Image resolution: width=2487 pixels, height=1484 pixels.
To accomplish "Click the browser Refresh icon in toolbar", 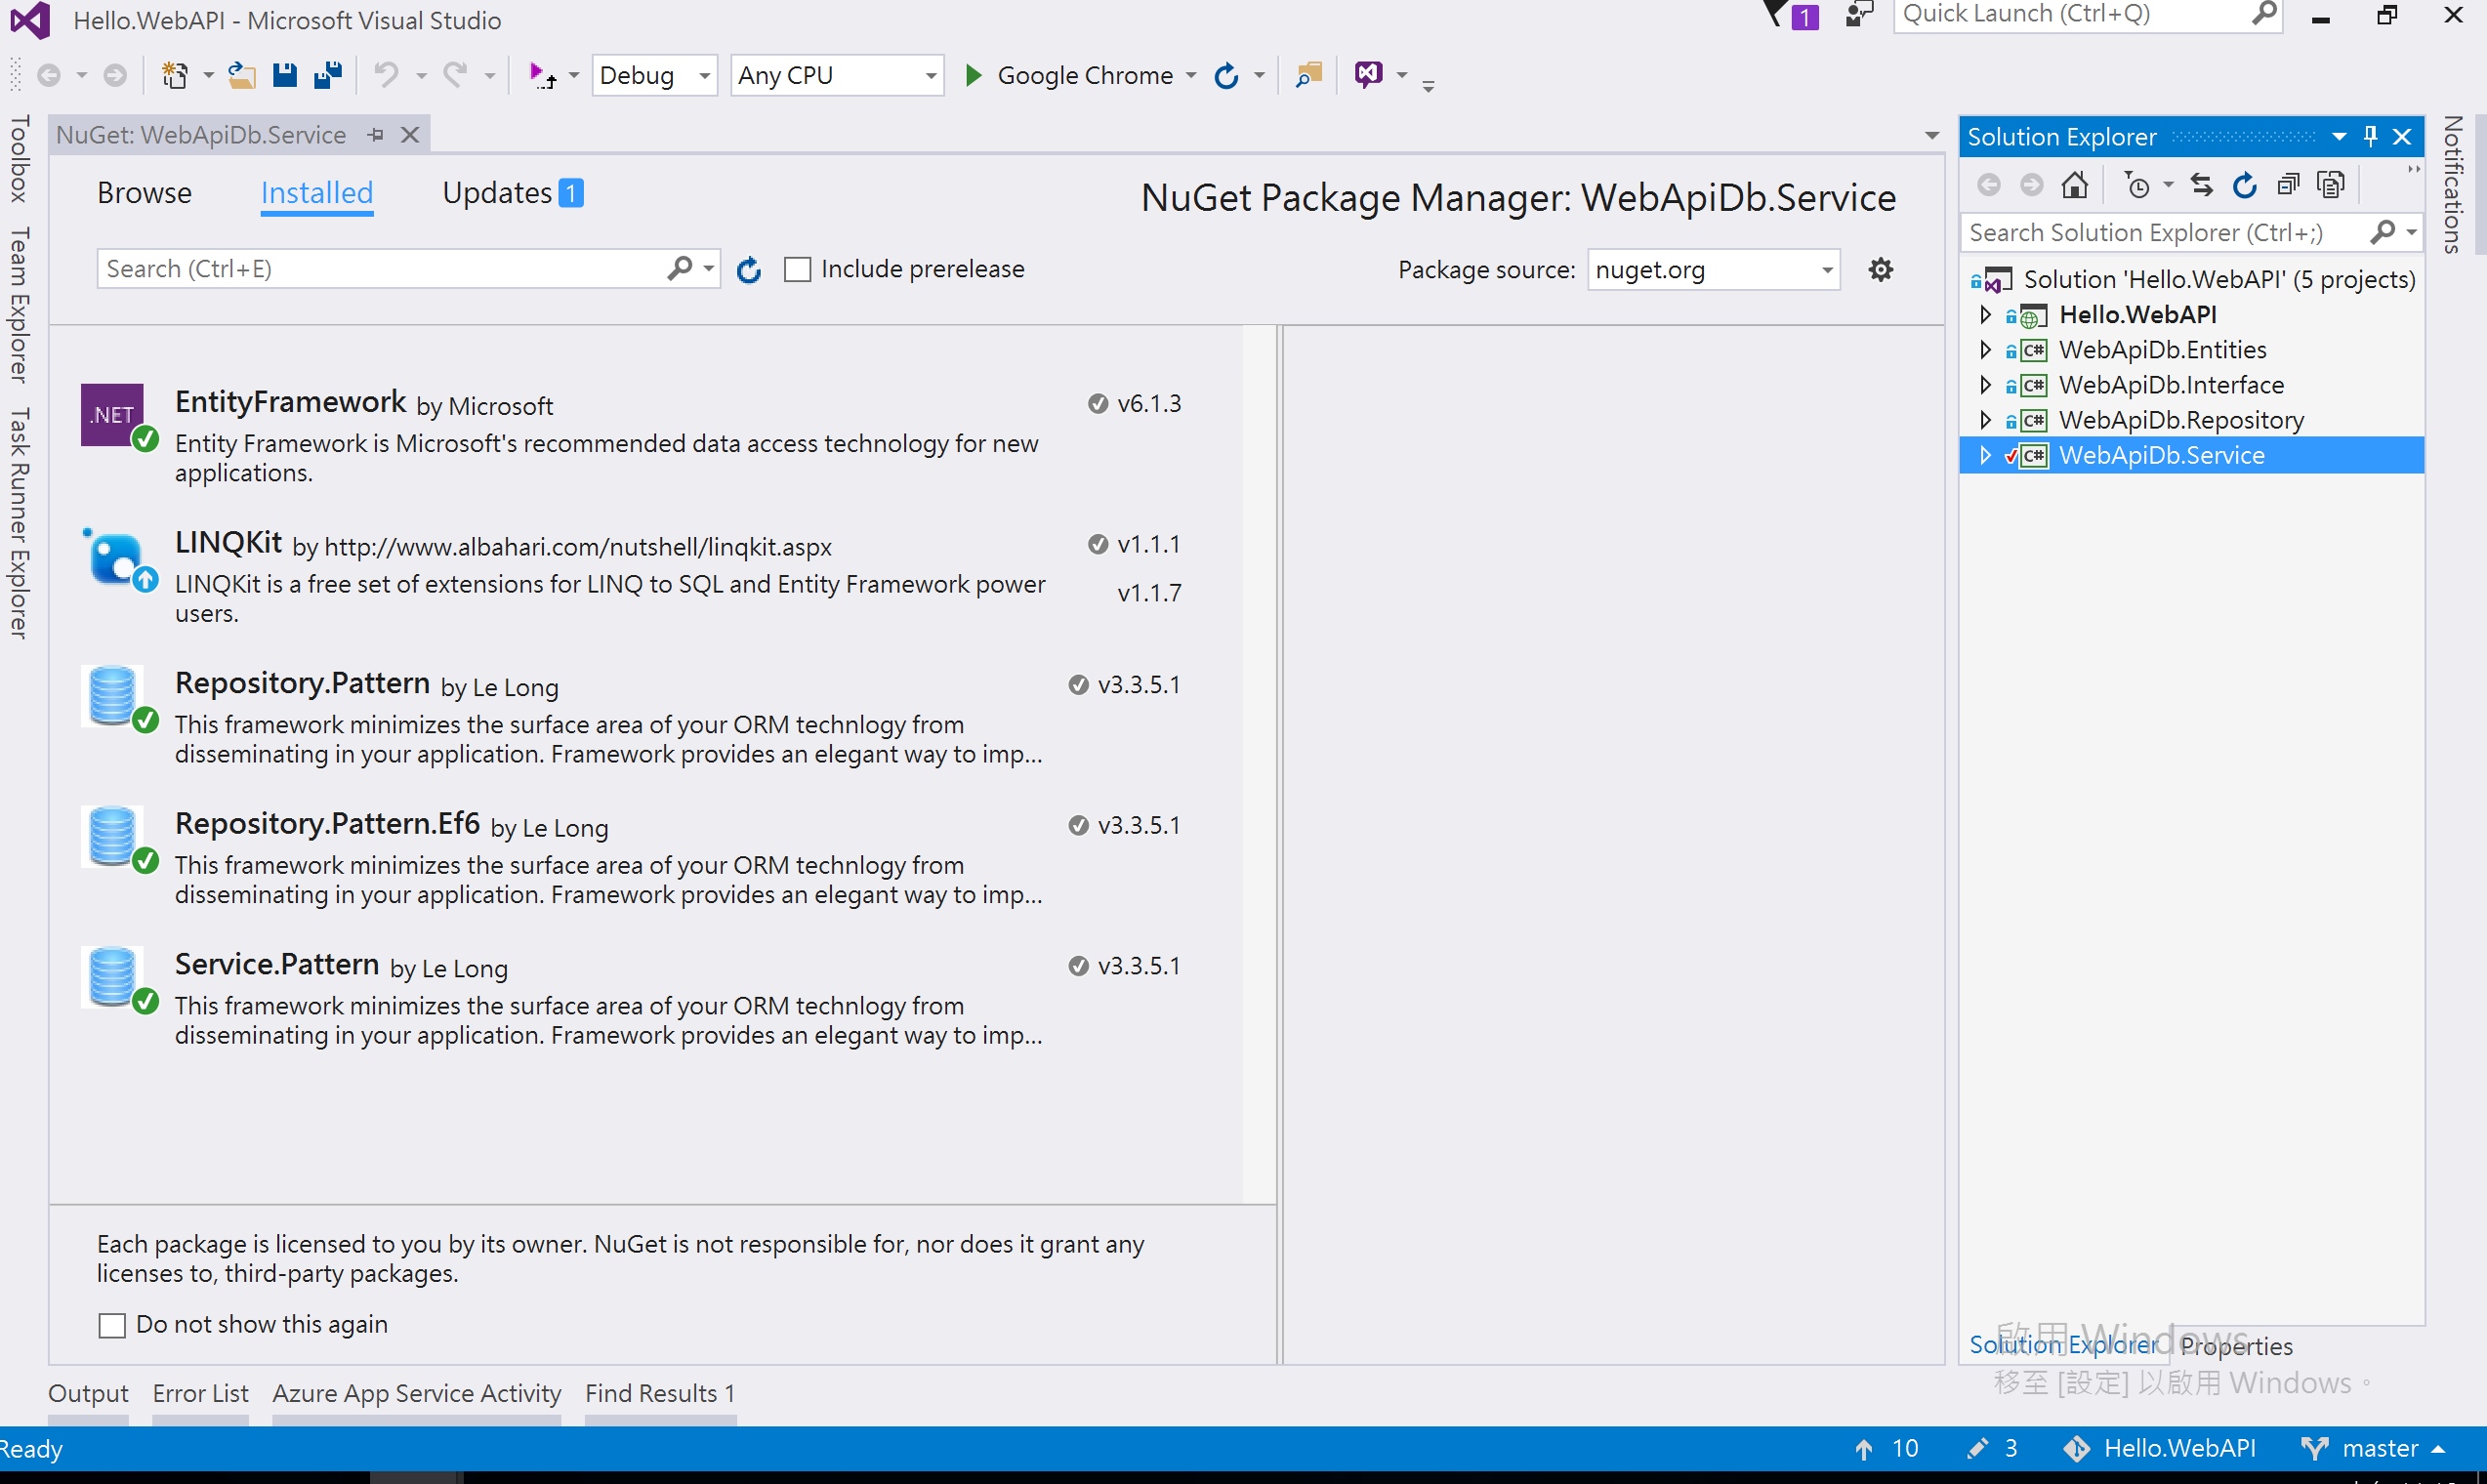I will click(1226, 75).
